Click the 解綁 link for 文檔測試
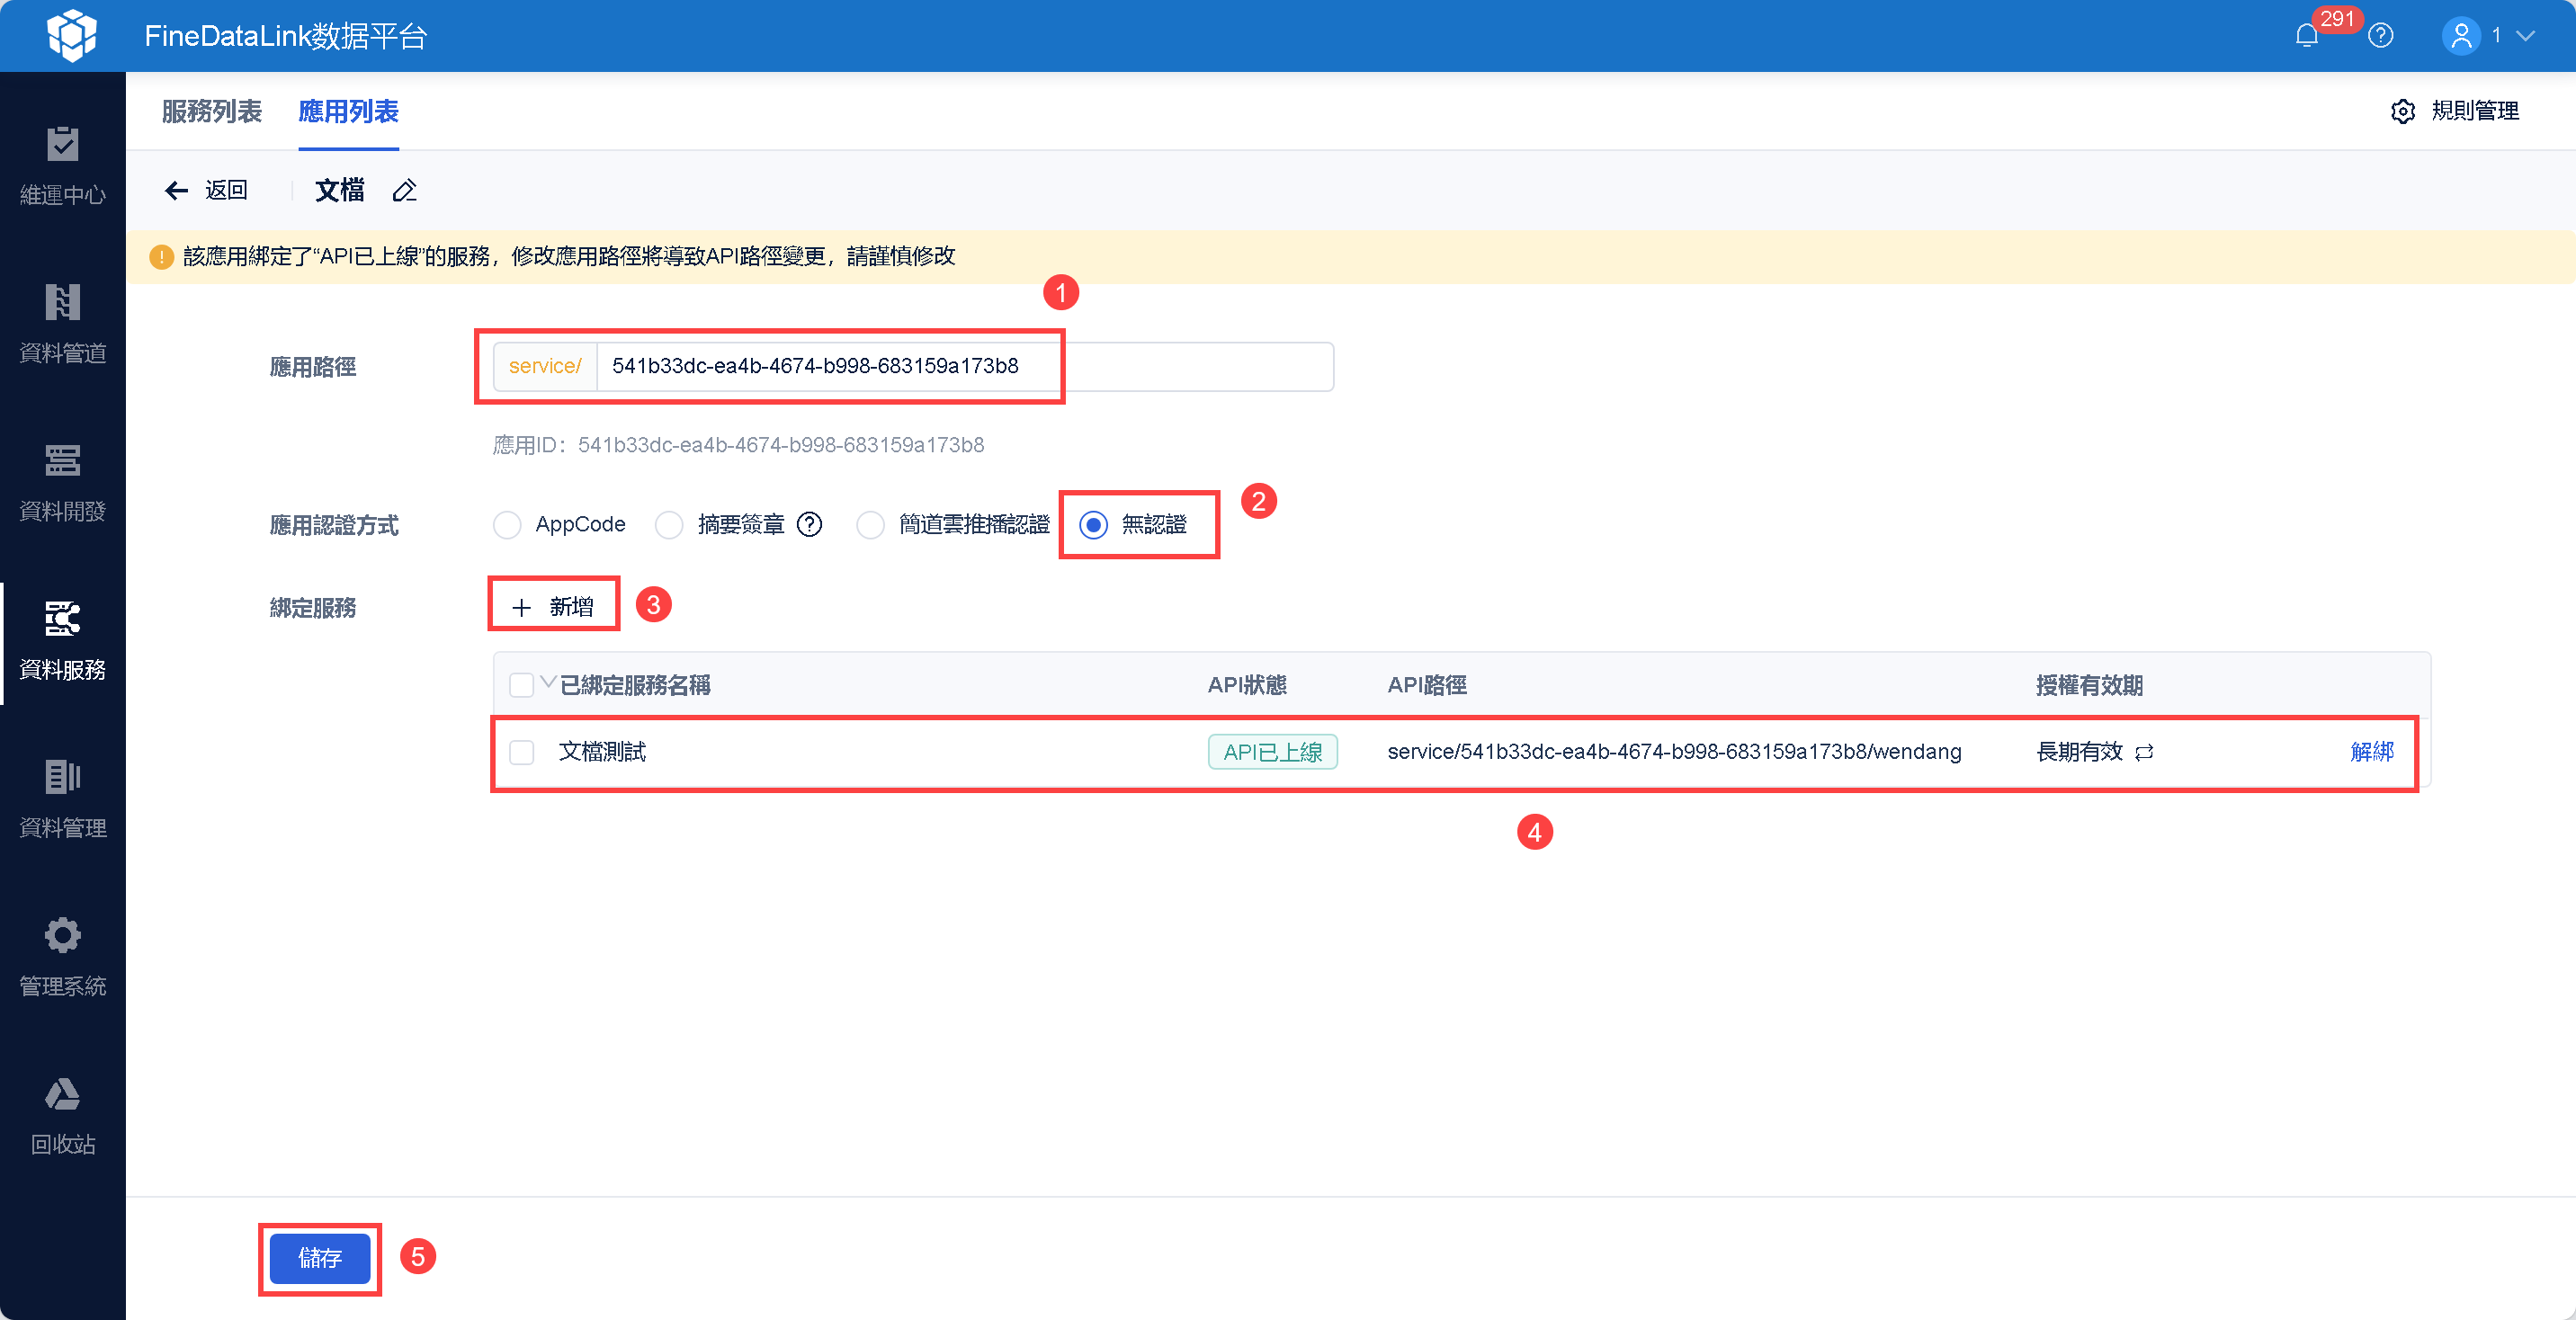 (2371, 752)
